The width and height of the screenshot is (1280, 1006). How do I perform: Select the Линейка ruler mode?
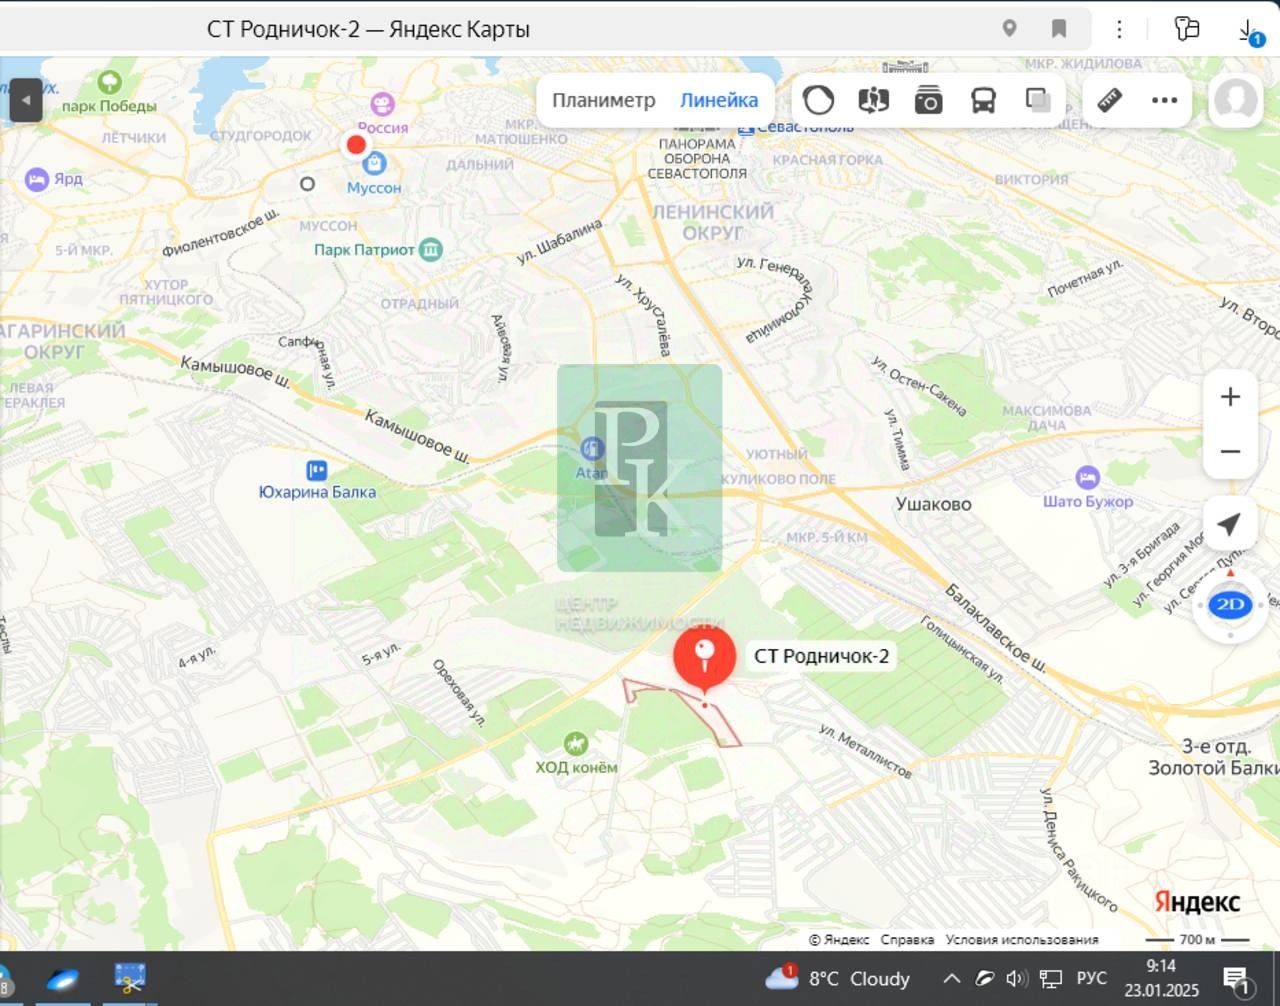pyautogui.click(x=719, y=100)
